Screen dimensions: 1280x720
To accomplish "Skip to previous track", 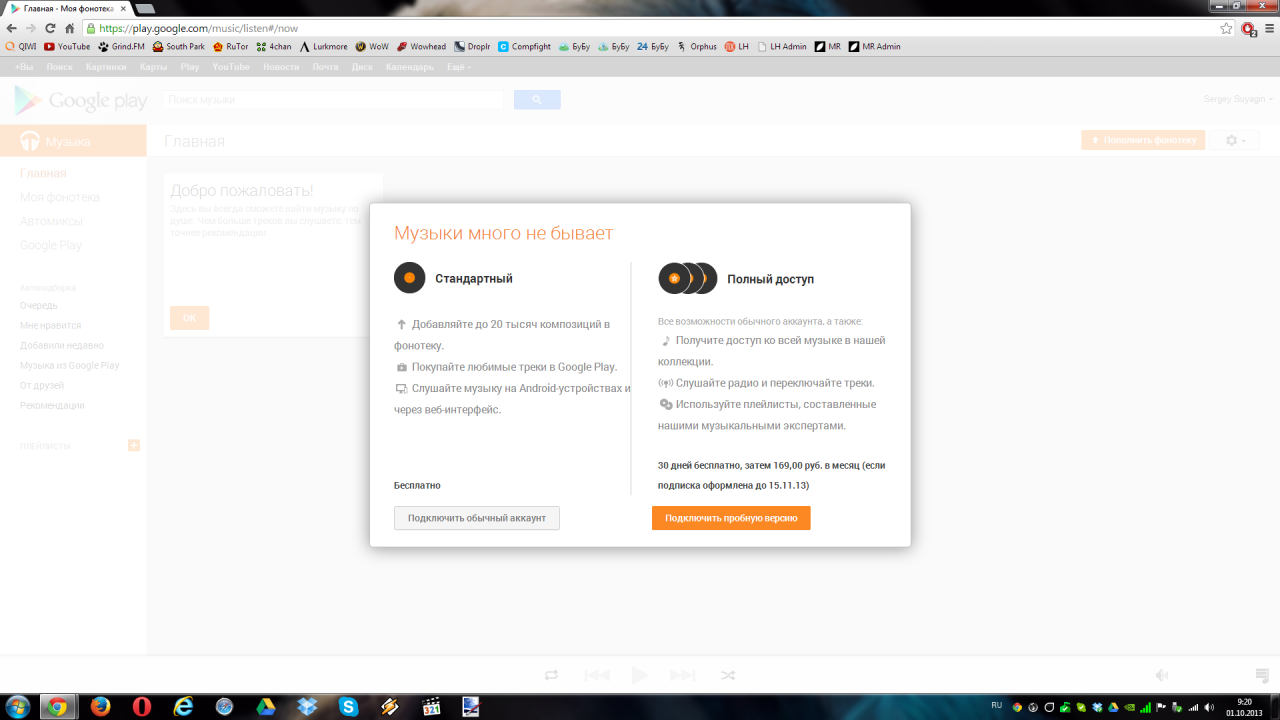I will click(597, 675).
